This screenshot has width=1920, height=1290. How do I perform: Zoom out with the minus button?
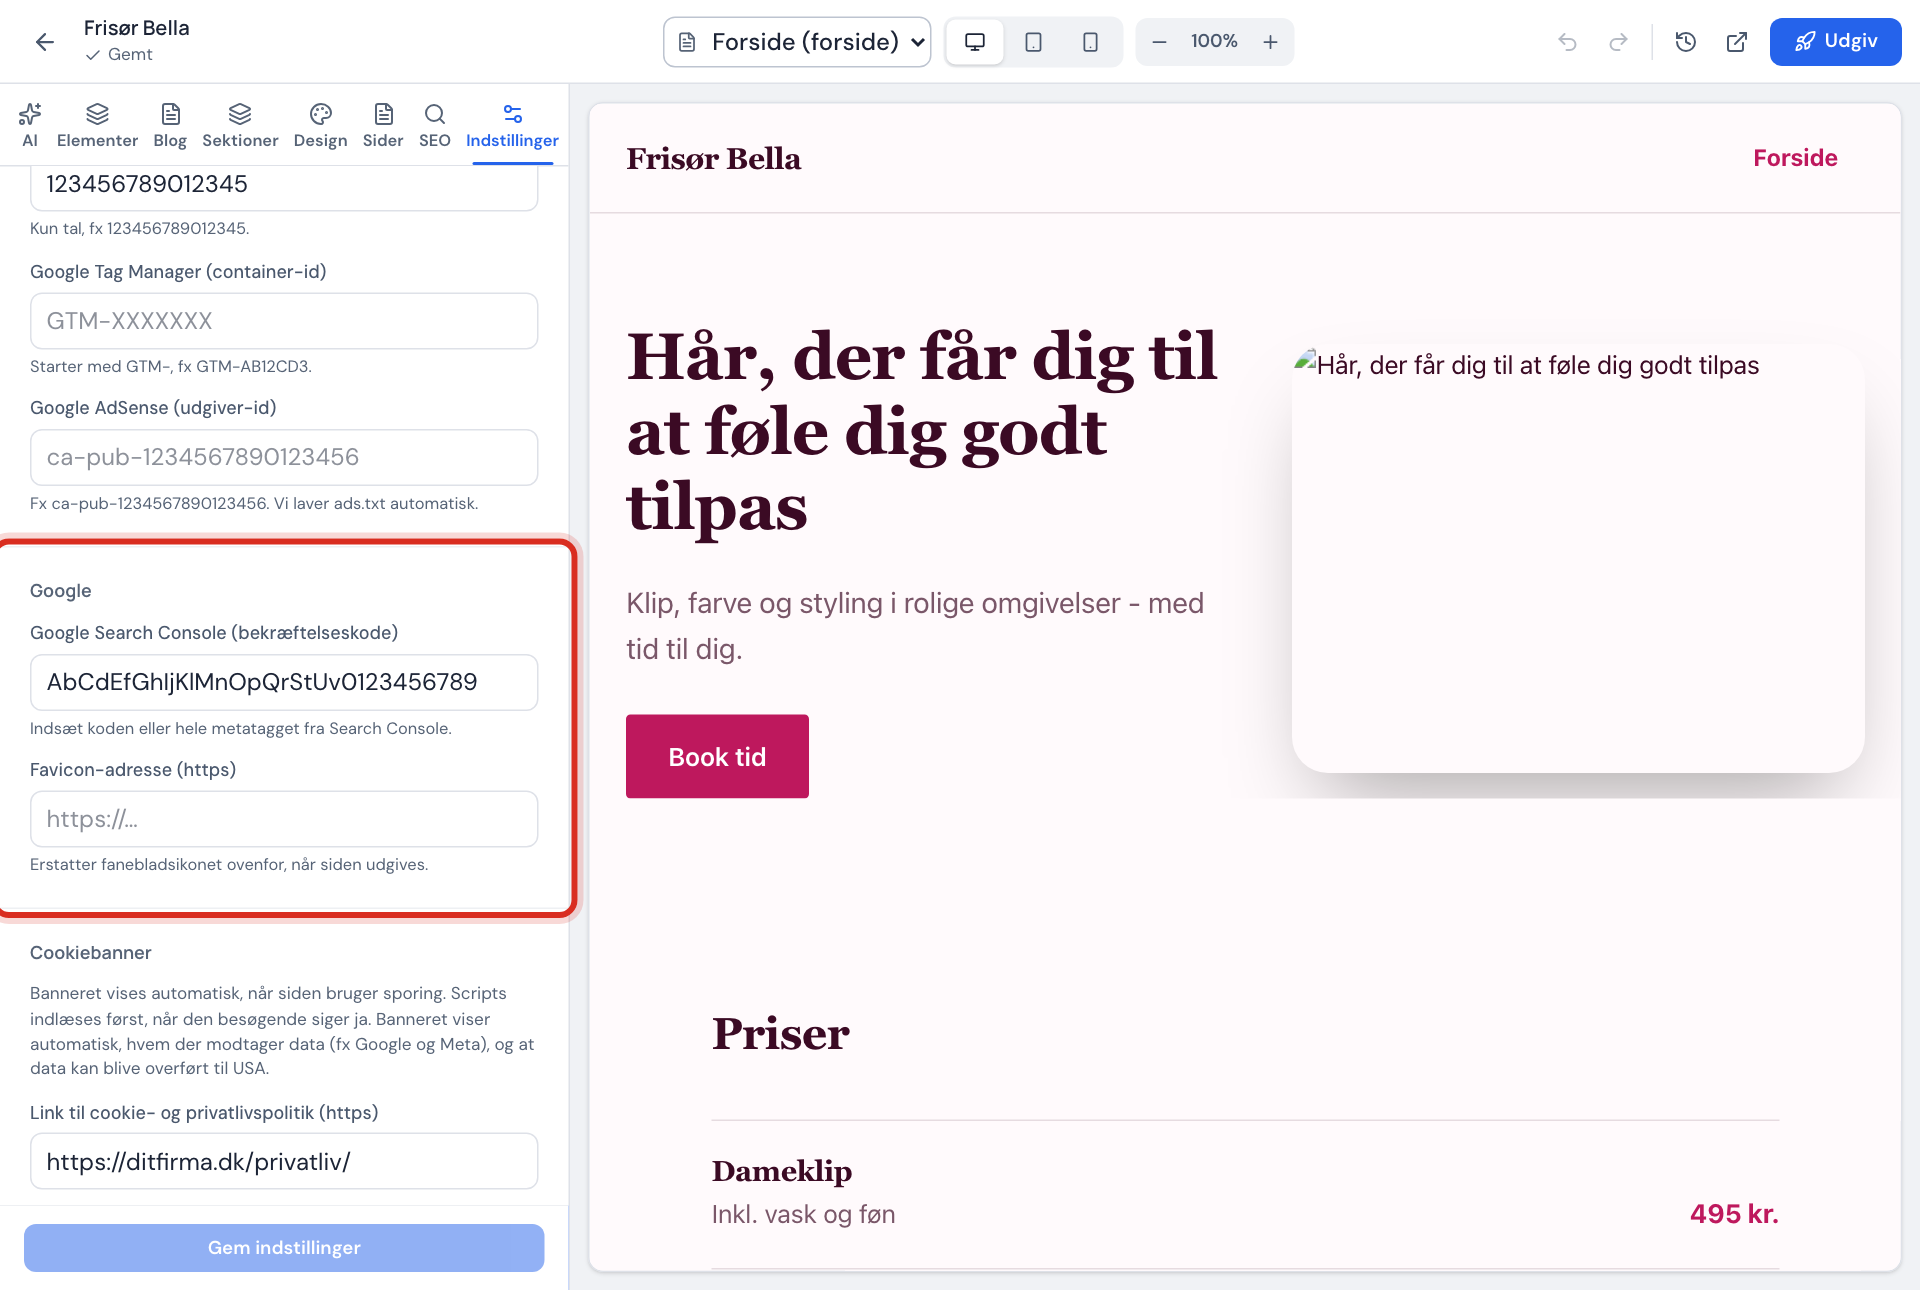click(1159, 42)
